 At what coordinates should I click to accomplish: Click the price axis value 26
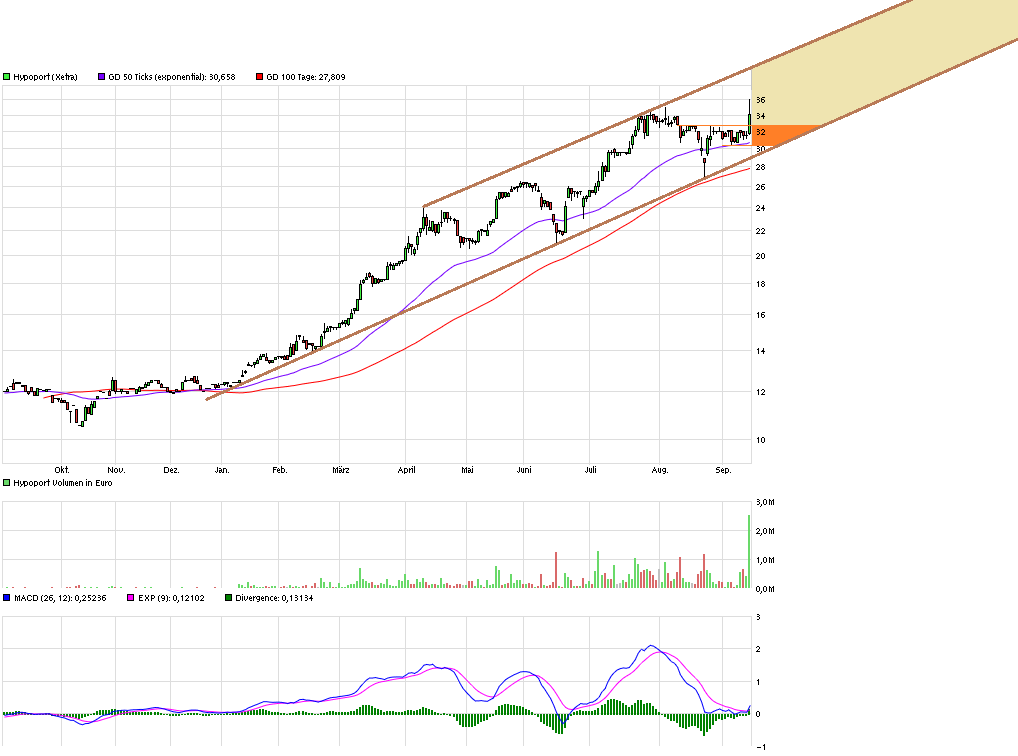760,187
